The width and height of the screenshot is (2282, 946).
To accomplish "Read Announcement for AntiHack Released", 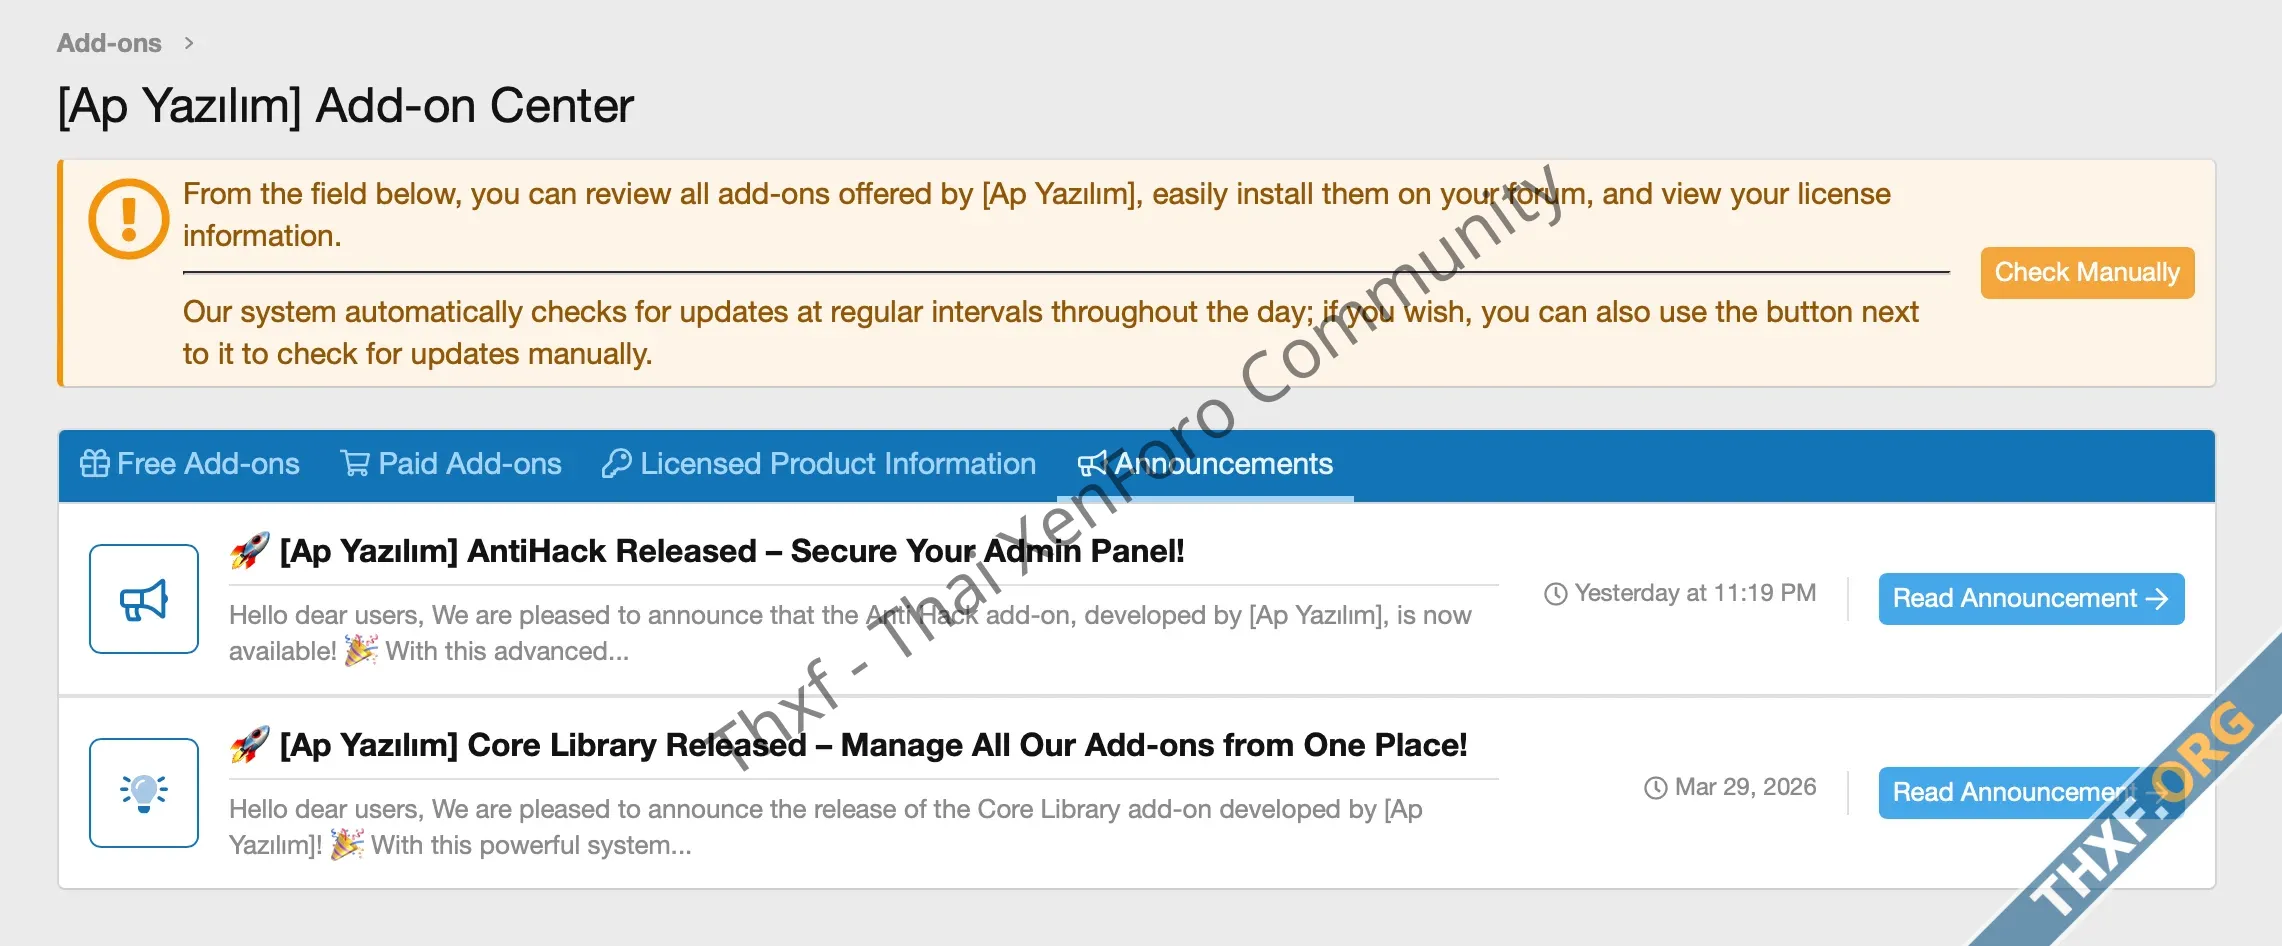I will 2030,599.
